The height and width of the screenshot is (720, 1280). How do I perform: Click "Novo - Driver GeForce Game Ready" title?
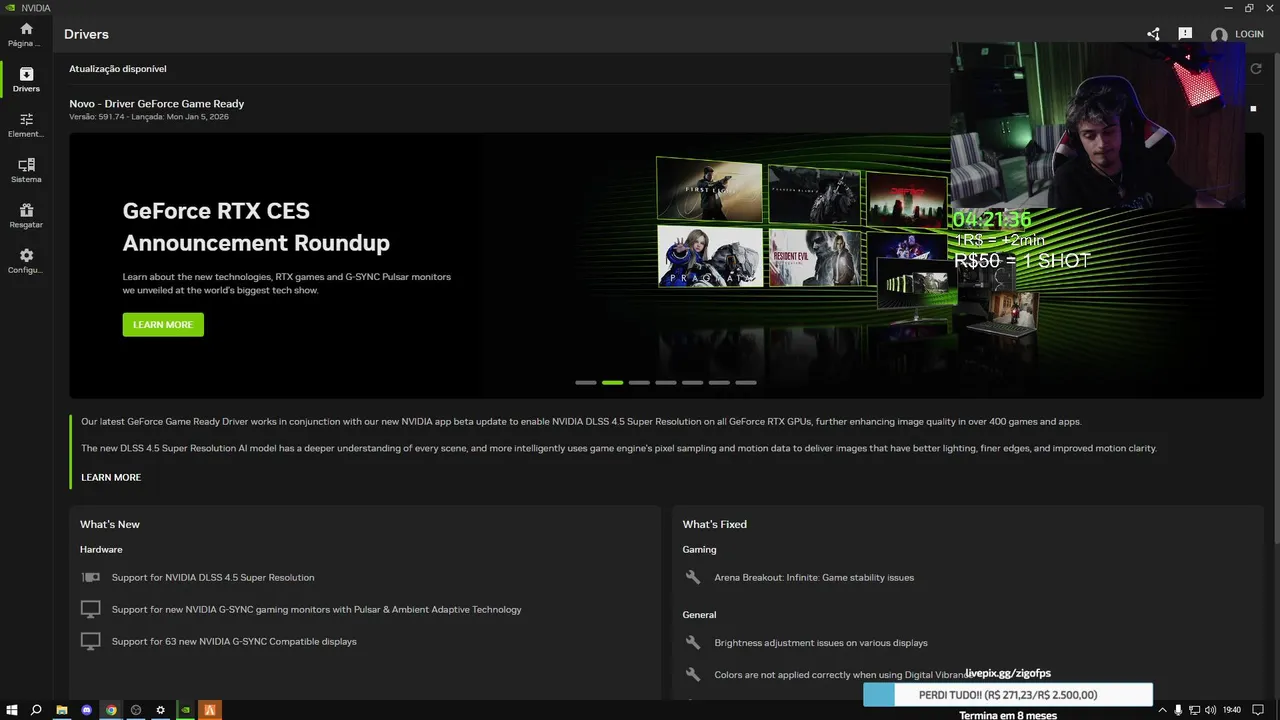(x=157, y=103)
